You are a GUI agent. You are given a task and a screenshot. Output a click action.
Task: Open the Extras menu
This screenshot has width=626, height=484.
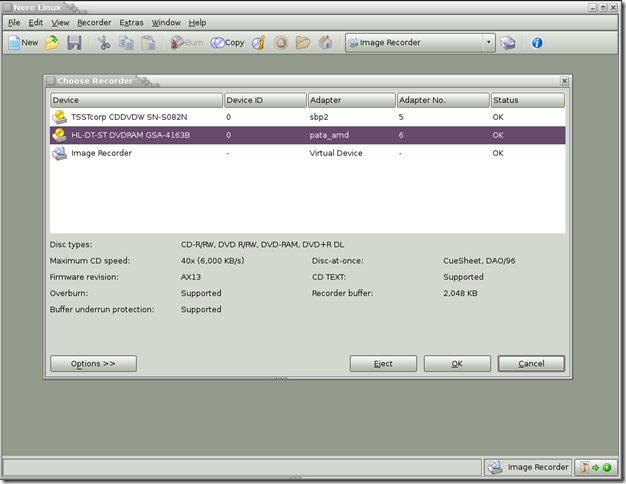131,22
